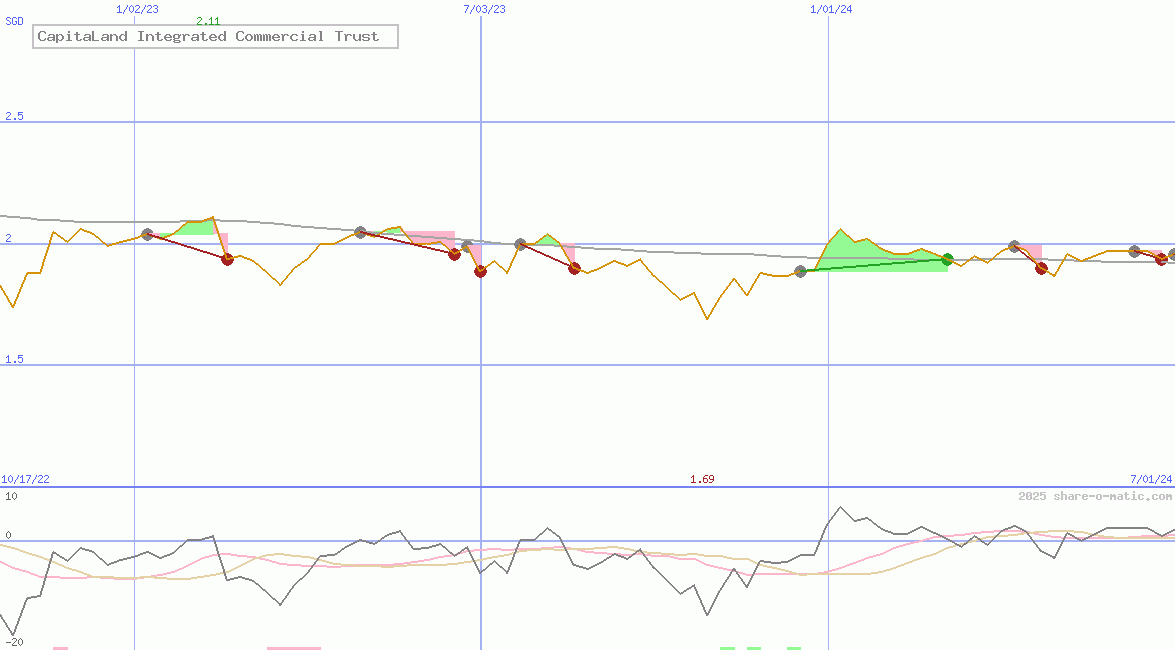Click the 7/03/23 date label at top
The width and height of the screenshot is (1175, 650).
(484, 9)
